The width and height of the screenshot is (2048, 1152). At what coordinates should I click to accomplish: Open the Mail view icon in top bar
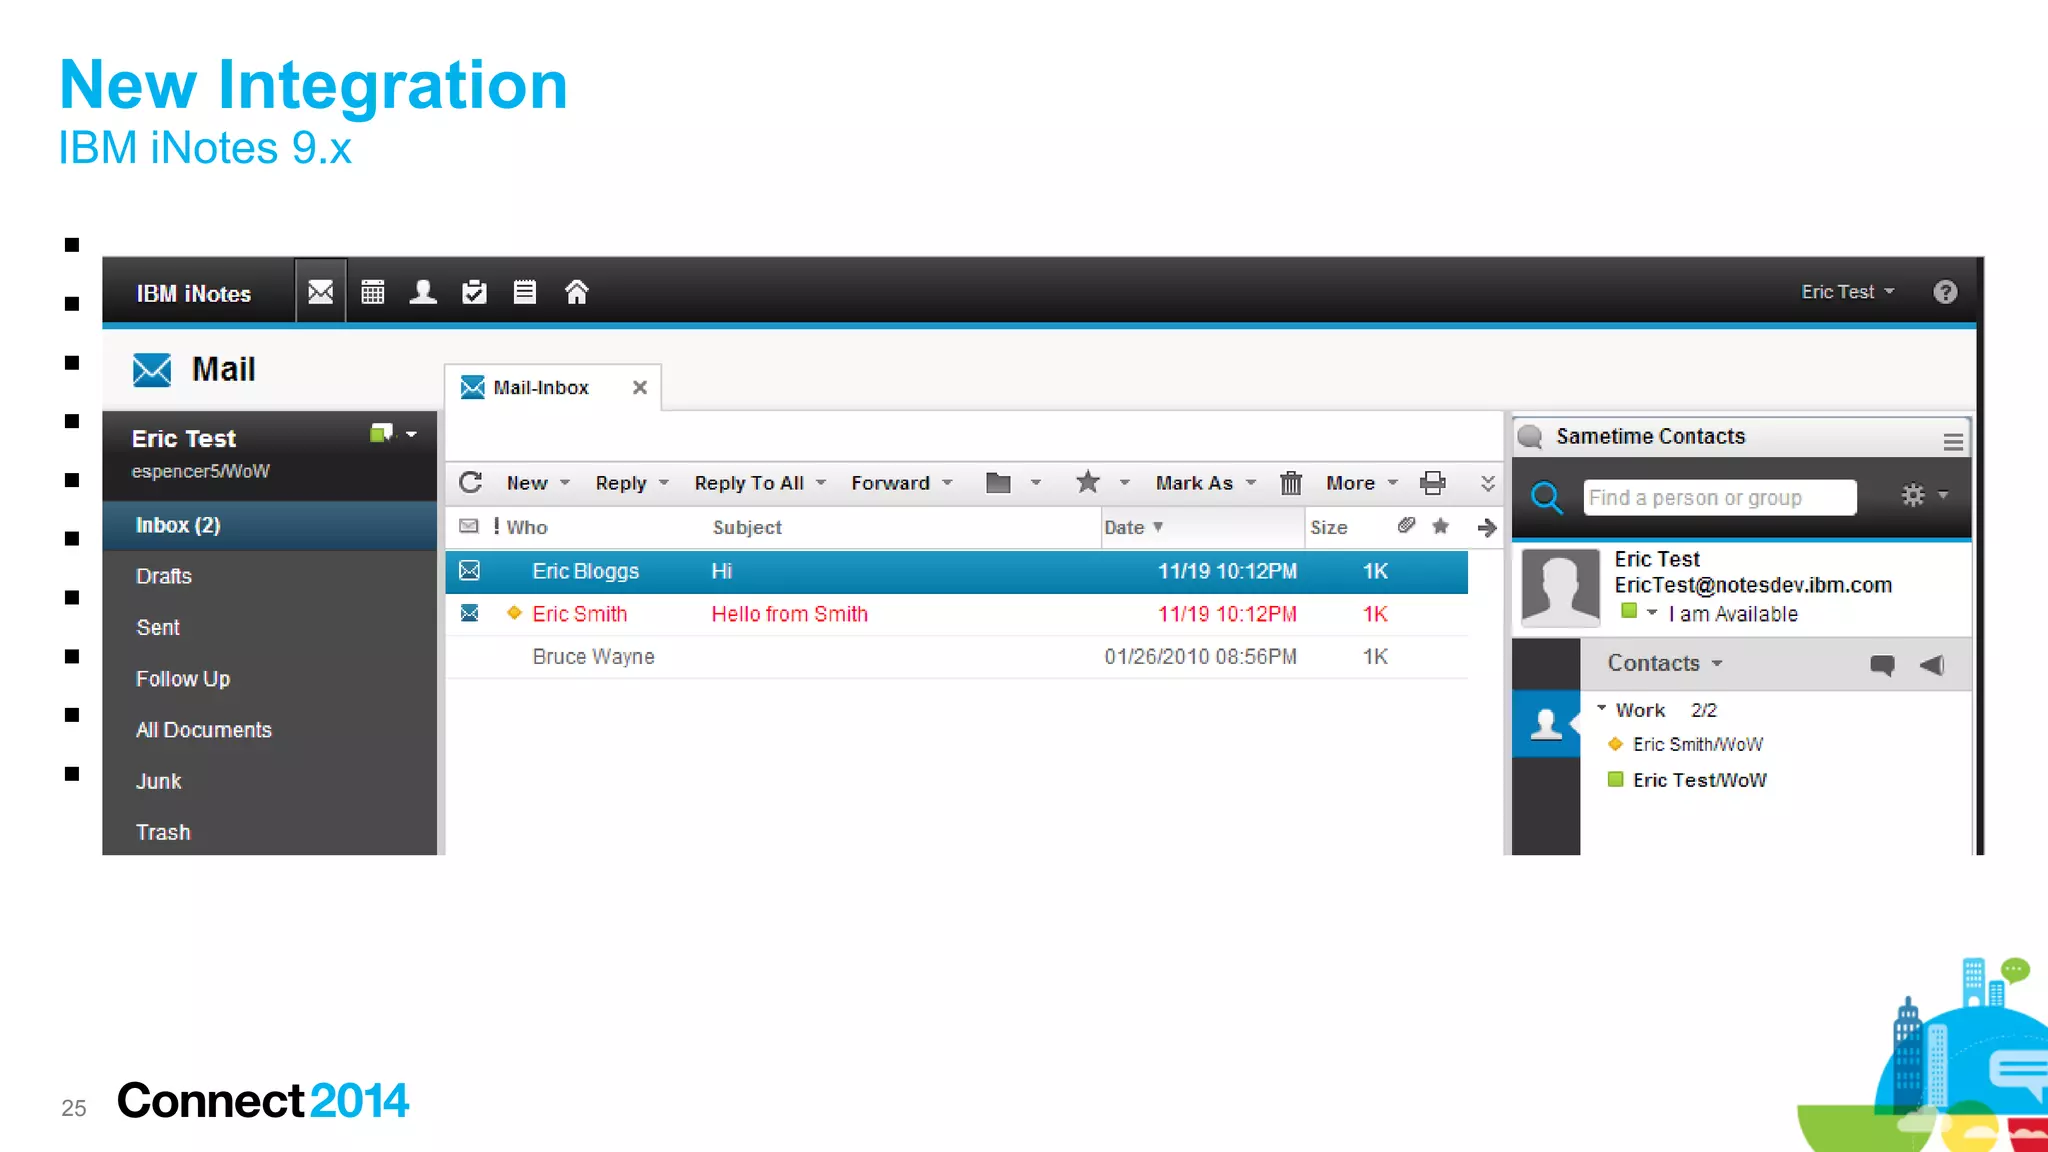tap(320, 292)
